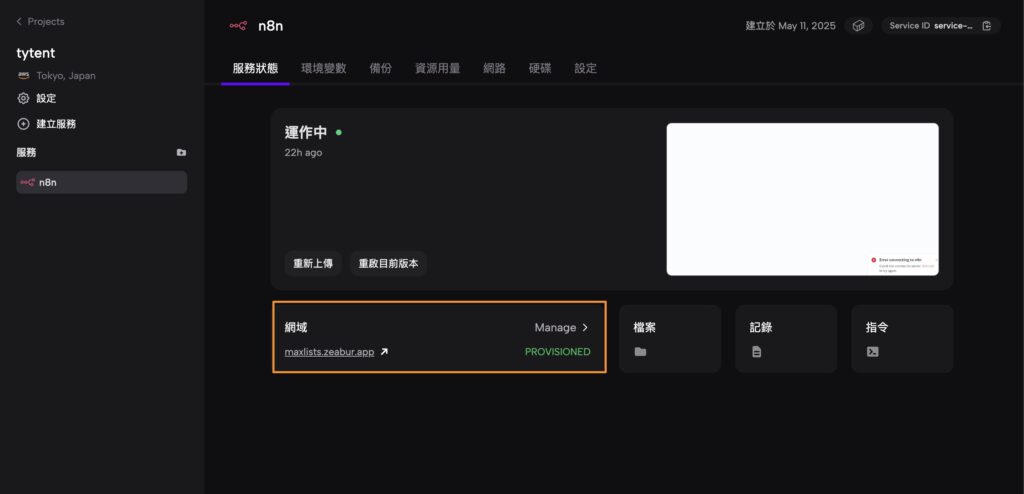The width and height of the screenshot is (1024, 494).
Task: Open maxlists.zeabur.app link
Action: coord(329,352)
